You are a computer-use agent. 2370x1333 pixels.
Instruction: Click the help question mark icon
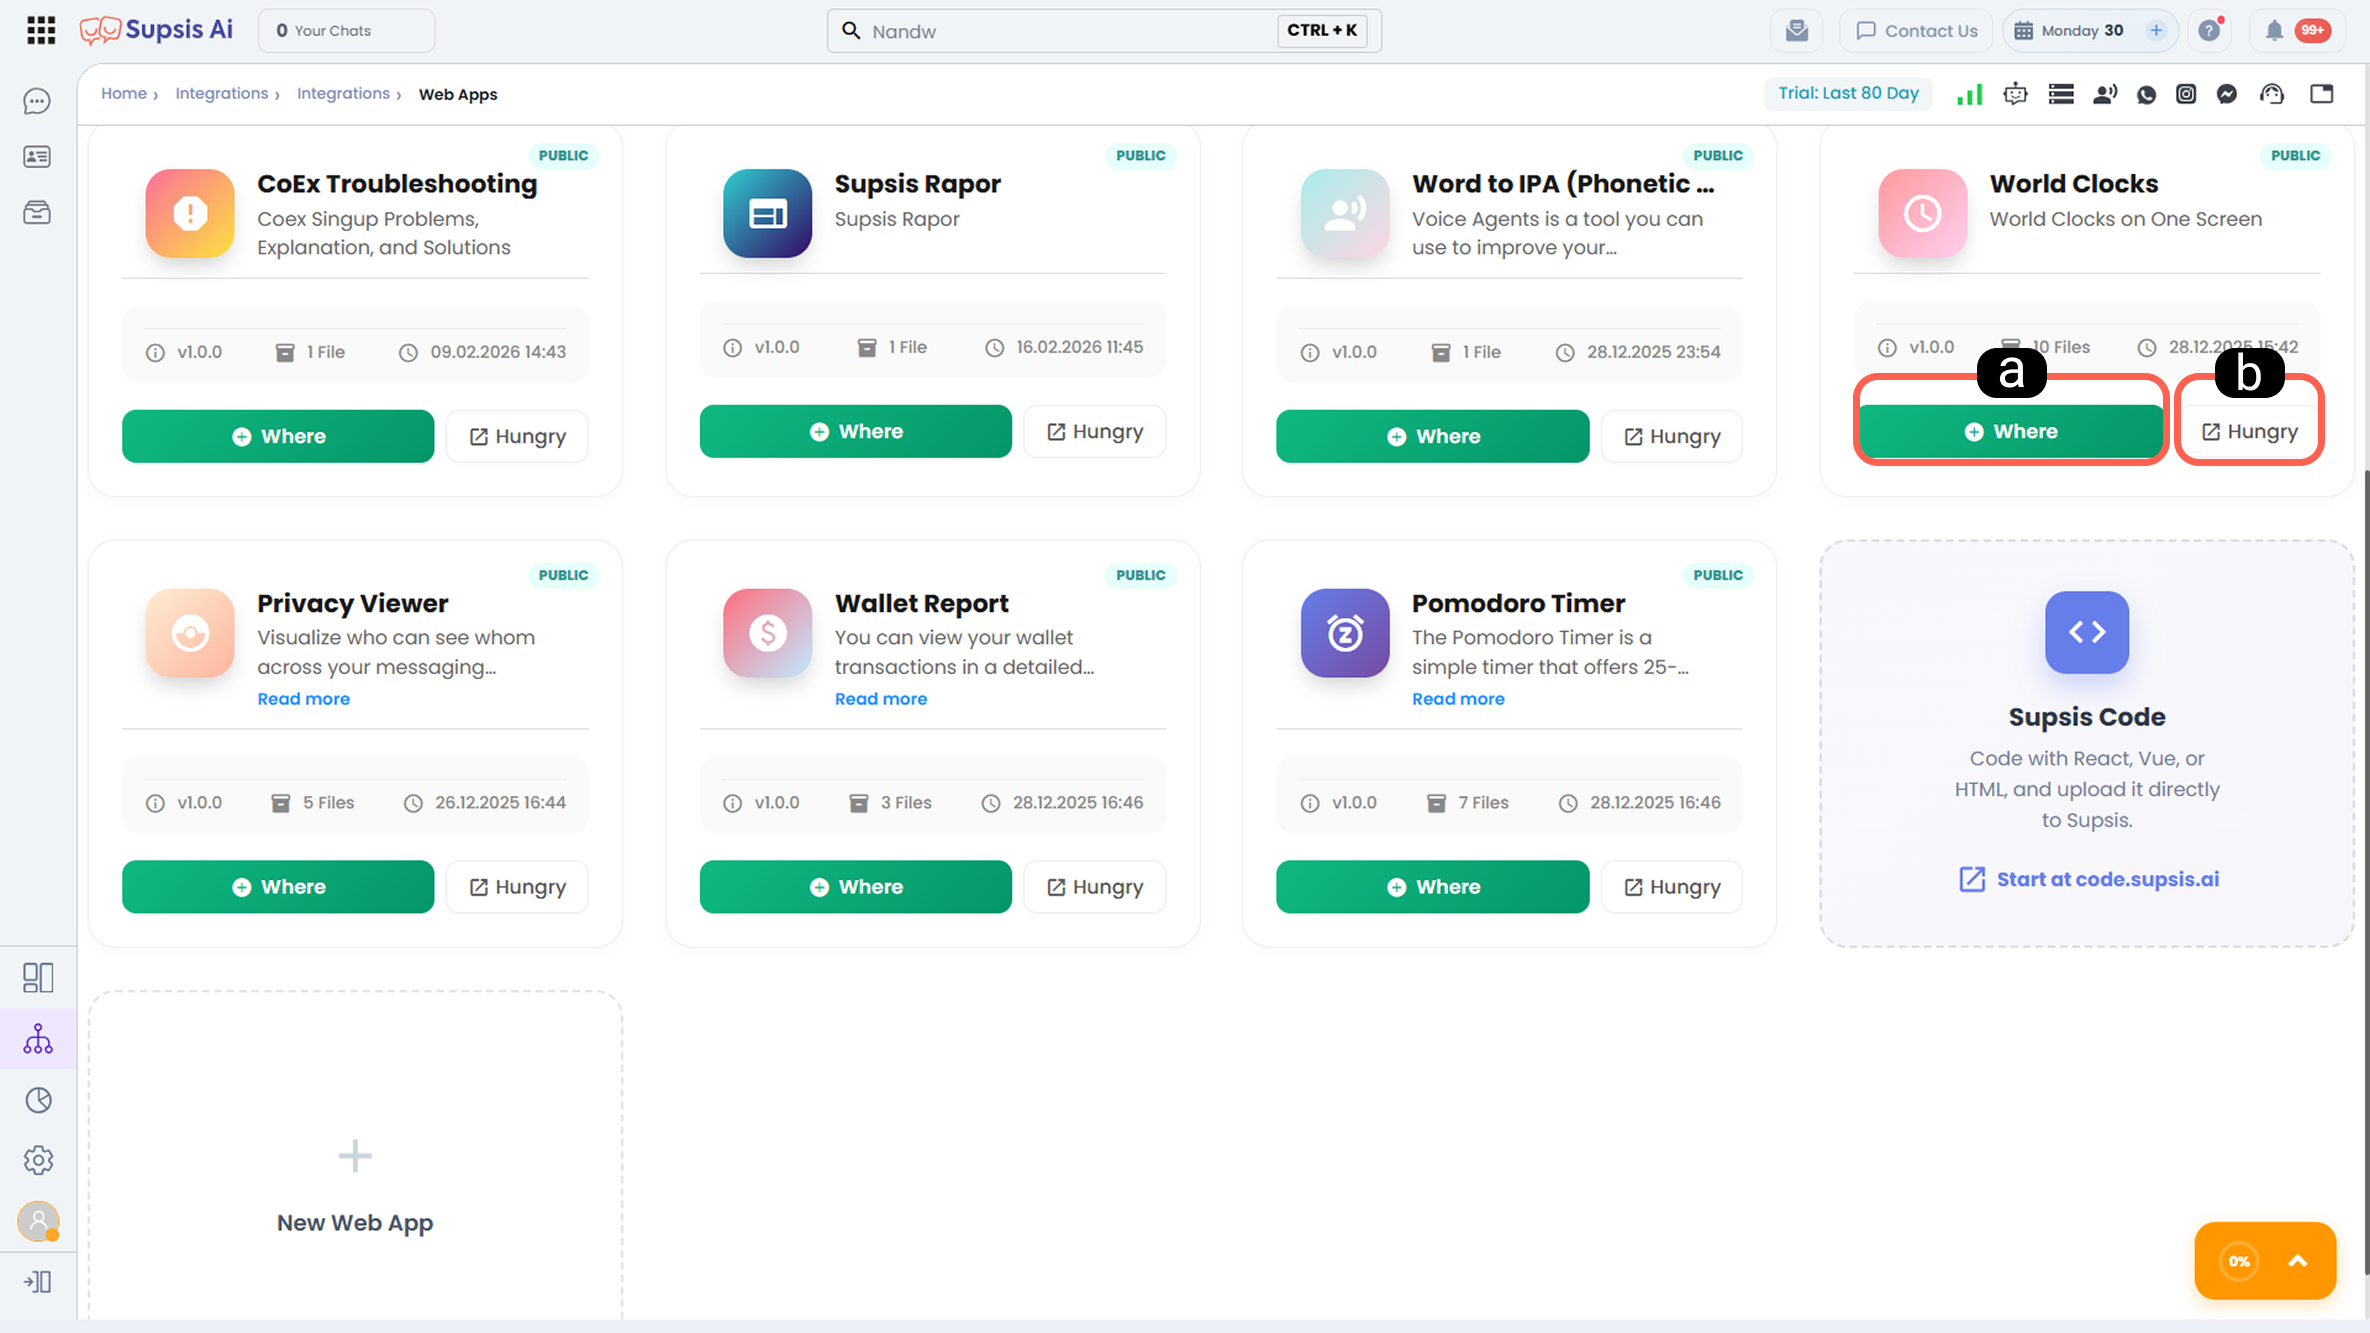click(2210, 30)
